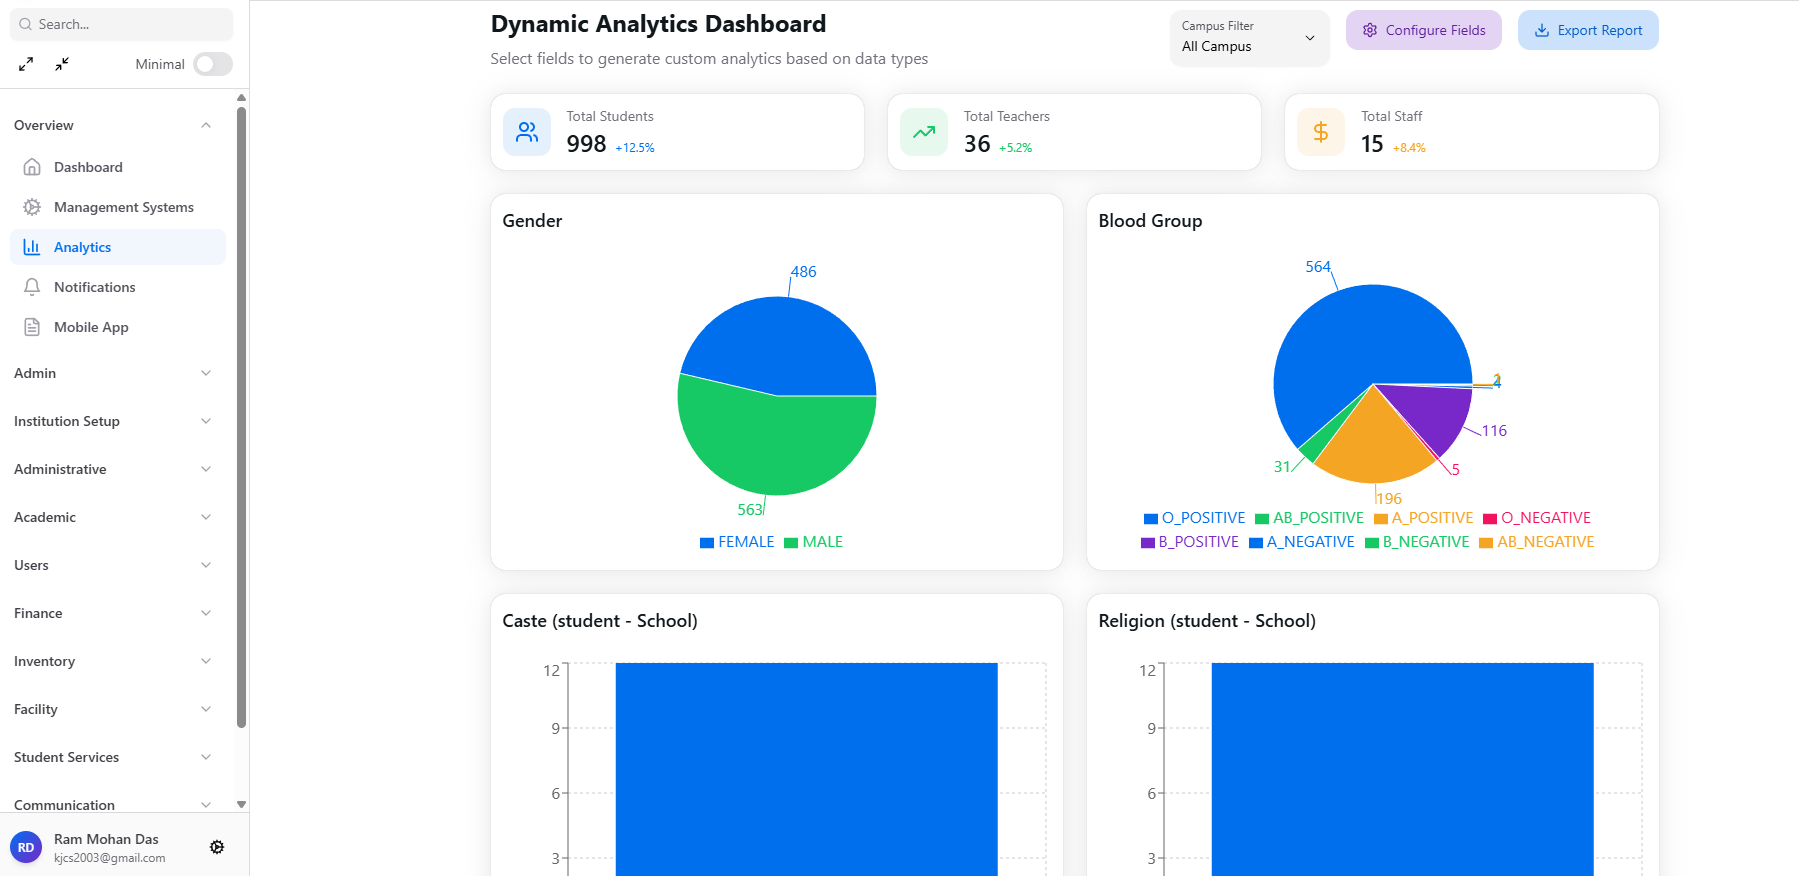The width and height of the screenshot is (1799, 876).
Task: Click the Total Staff dollar icon
Action: tap(1321, 132)
